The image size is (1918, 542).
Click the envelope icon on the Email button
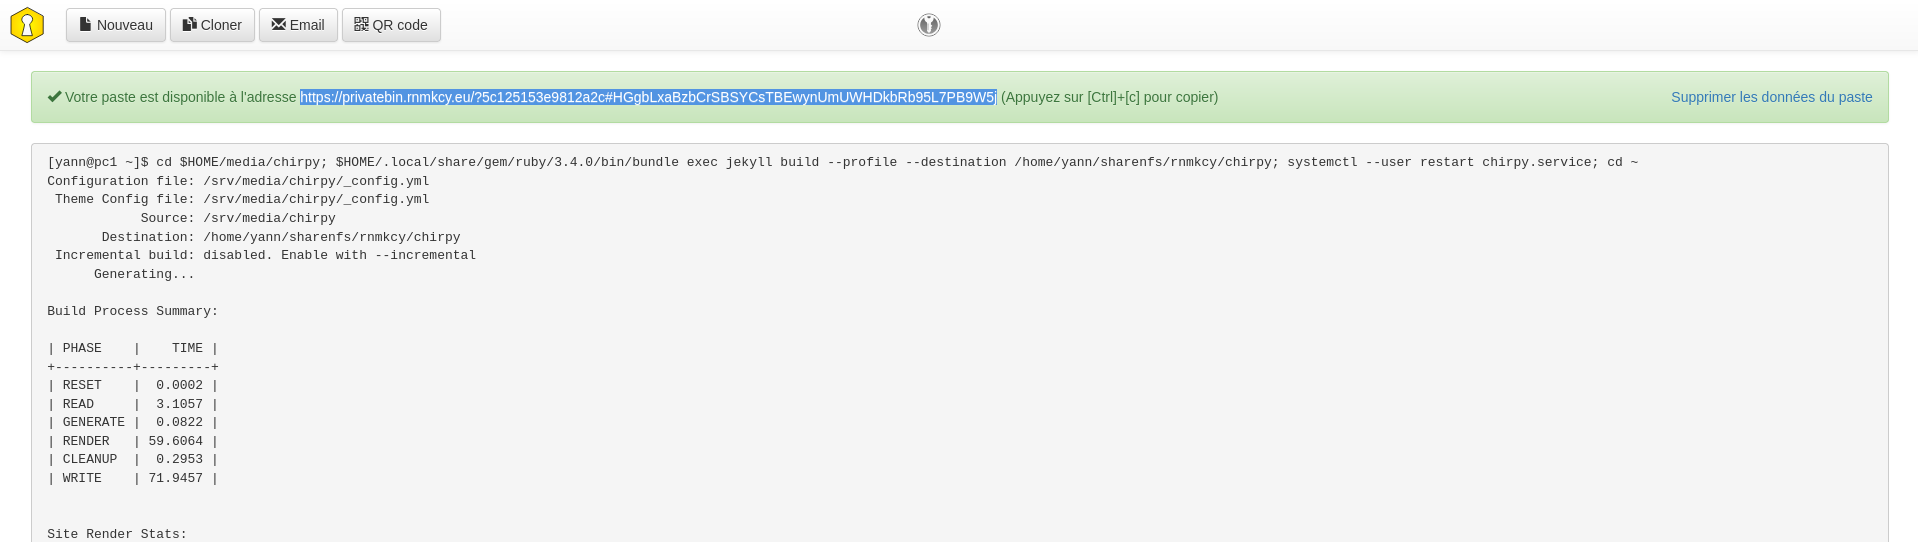click(278, 24)
